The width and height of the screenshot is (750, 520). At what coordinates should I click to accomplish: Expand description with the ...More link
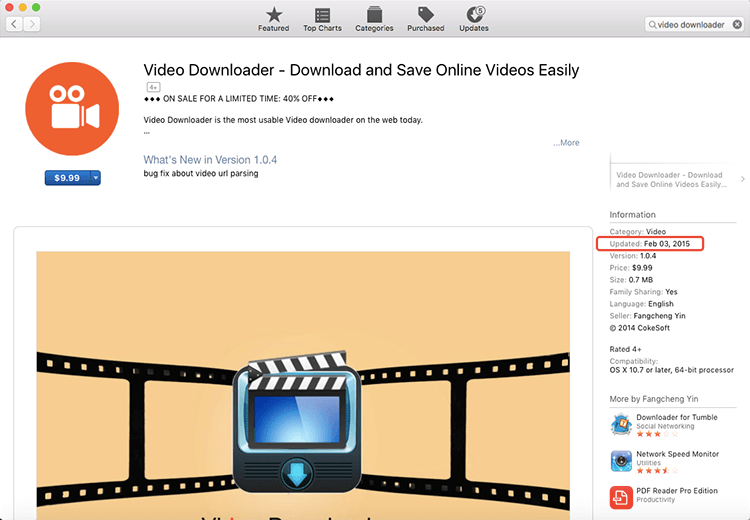pyautogui.click(x=566, y=143)
